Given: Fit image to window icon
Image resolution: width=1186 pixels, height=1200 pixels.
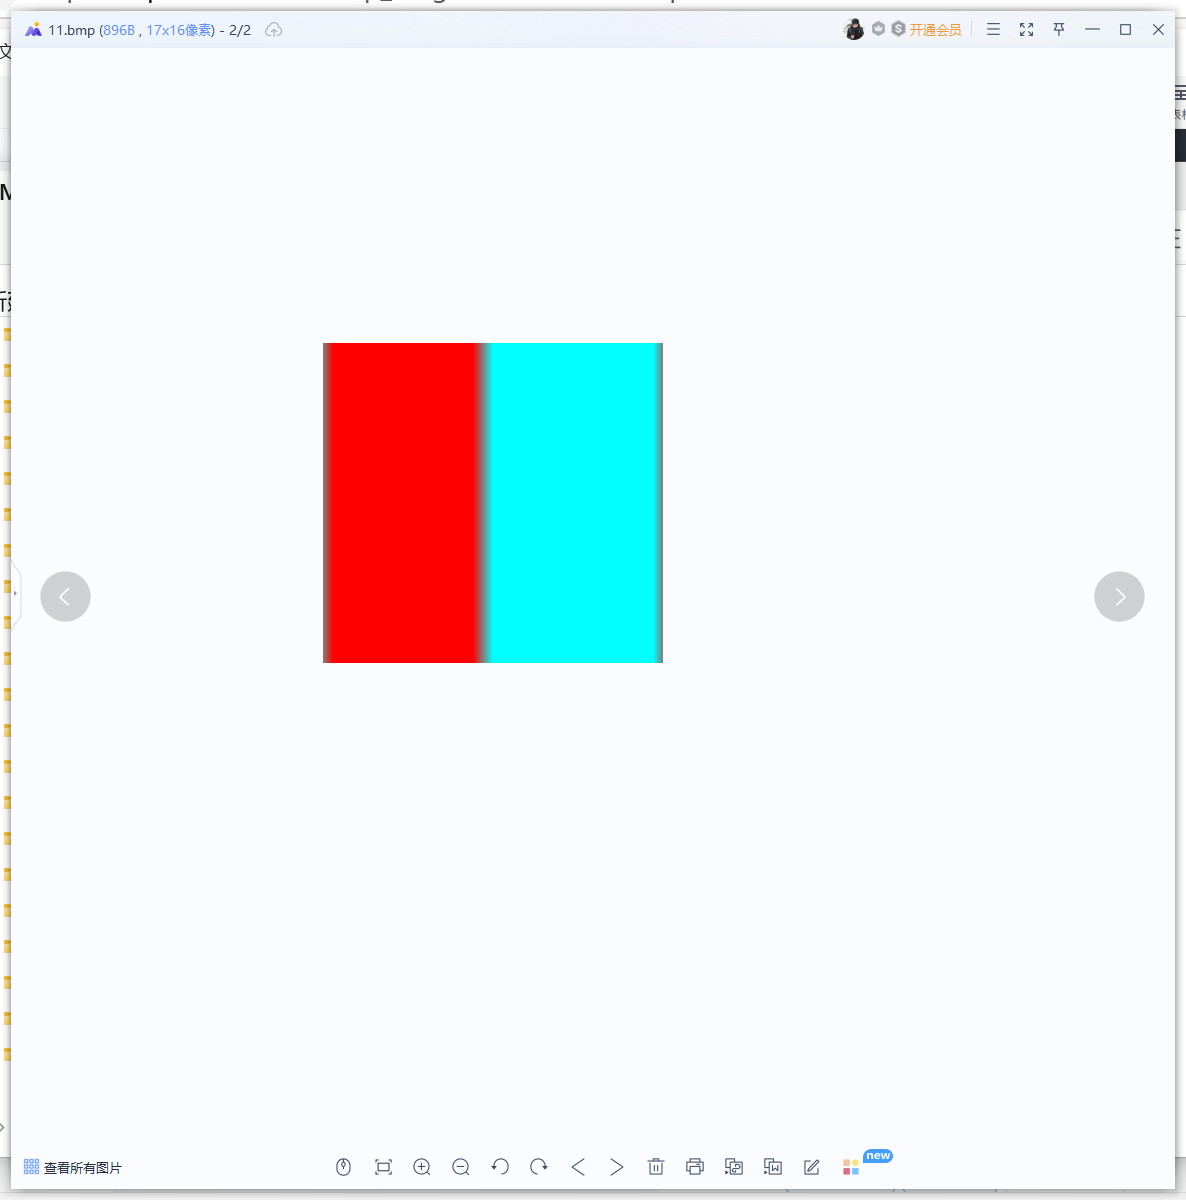Looking at the screenshot, I should click(383, 1167).
